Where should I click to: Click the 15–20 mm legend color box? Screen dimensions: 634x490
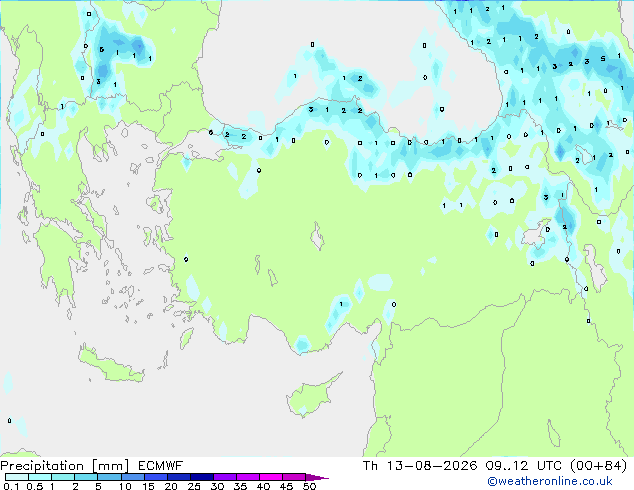[x=156, y=477]
